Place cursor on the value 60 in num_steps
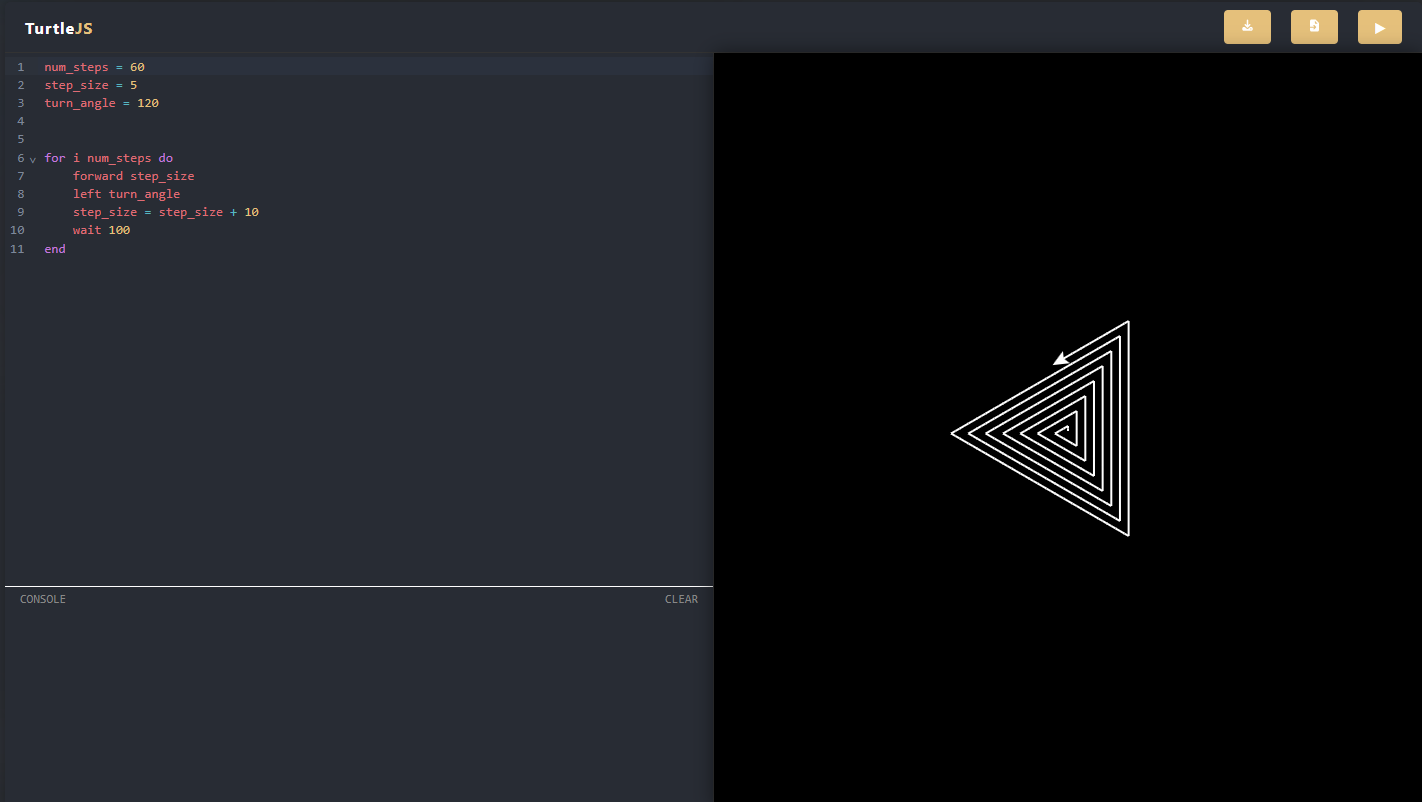1422x802 pixels. [x=137, y=67]
